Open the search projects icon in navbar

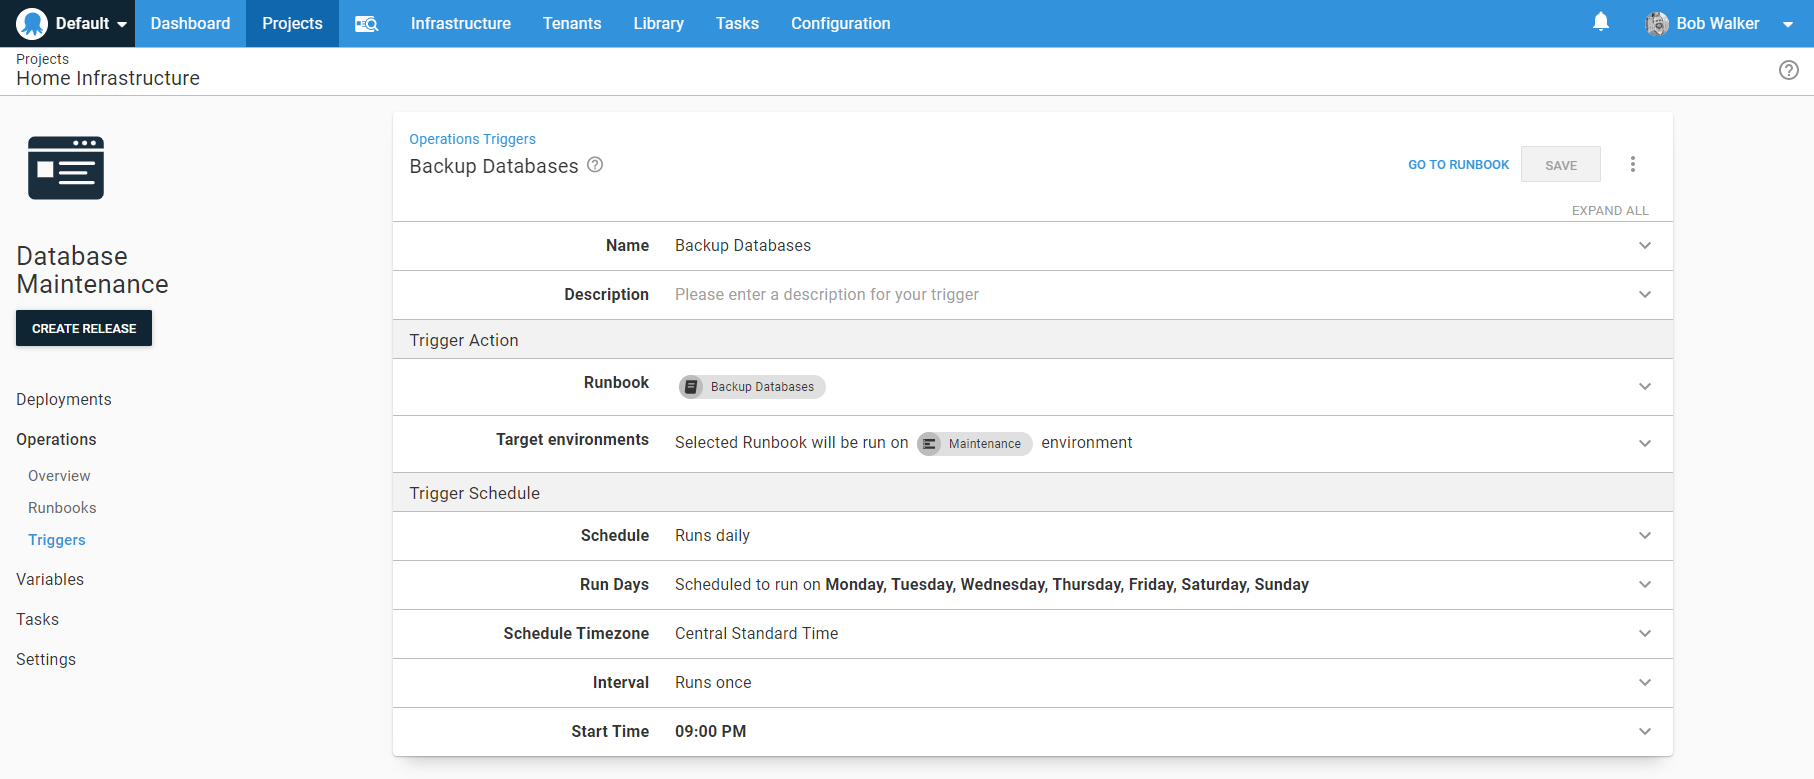pyautogui.click(x=366, y=23)
